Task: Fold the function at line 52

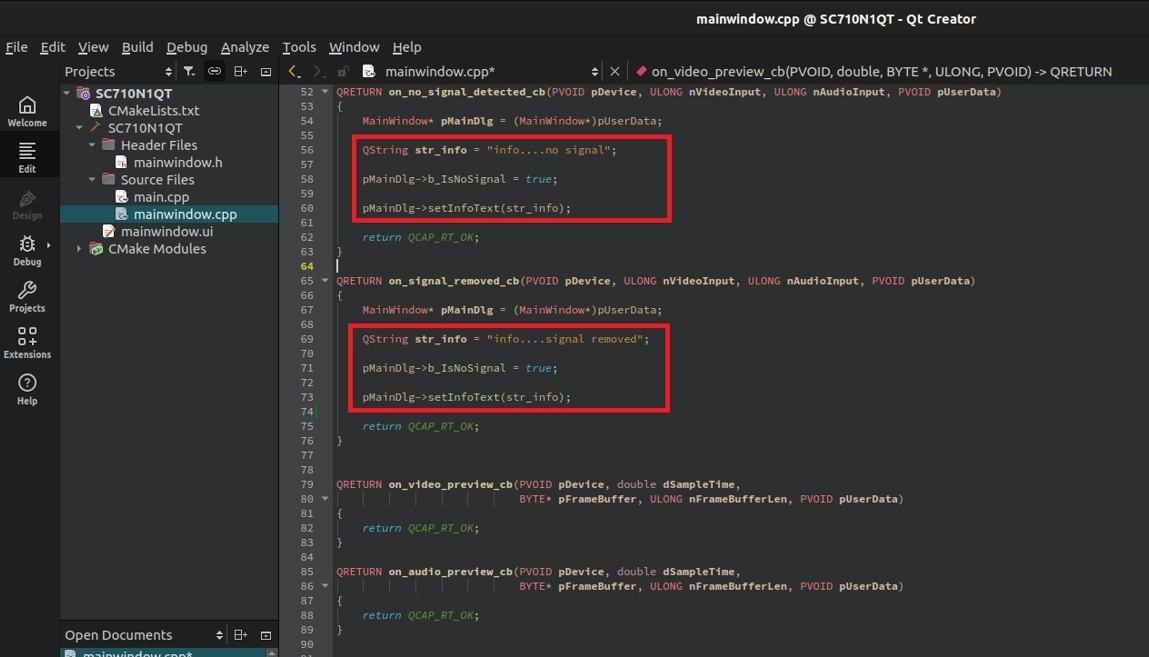Action: [x=325, y=92]
